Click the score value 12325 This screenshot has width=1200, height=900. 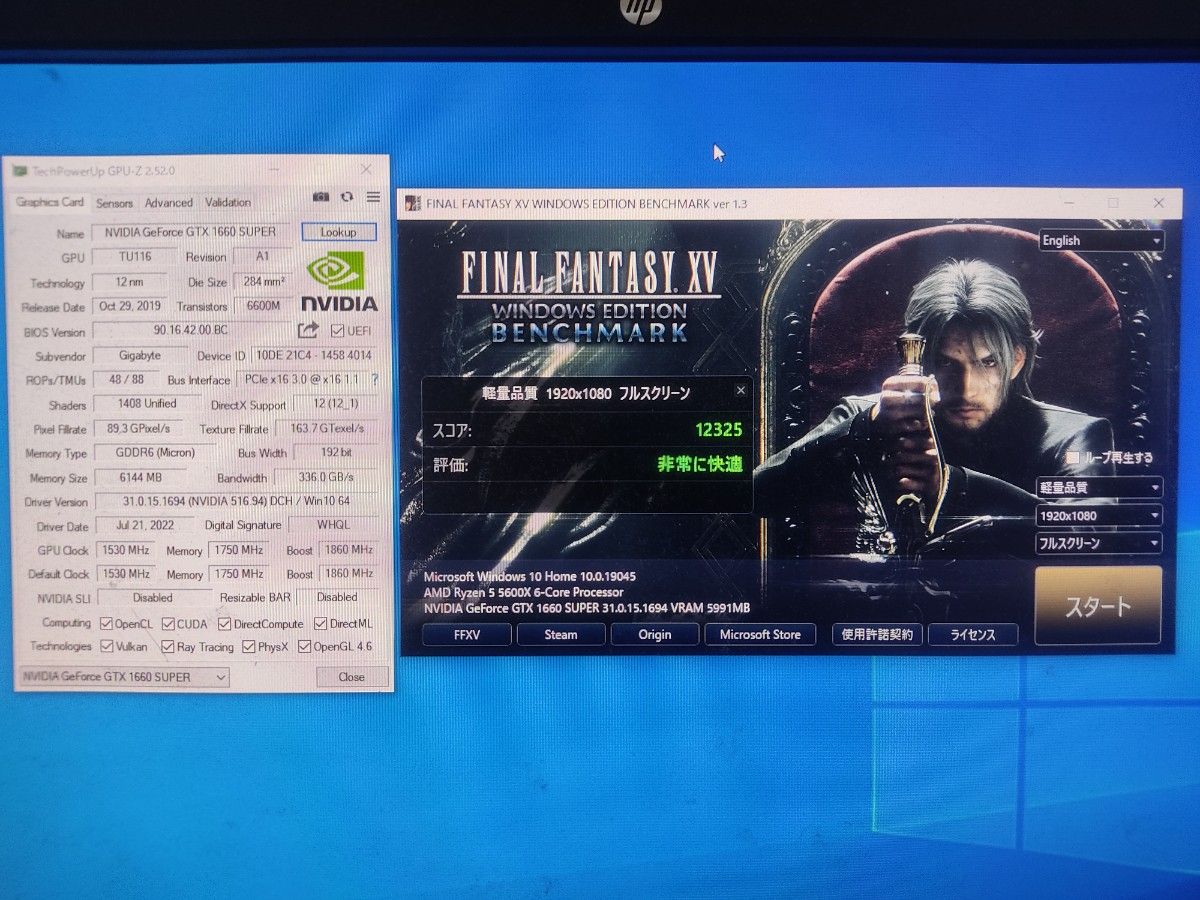[x=719, y=430]
